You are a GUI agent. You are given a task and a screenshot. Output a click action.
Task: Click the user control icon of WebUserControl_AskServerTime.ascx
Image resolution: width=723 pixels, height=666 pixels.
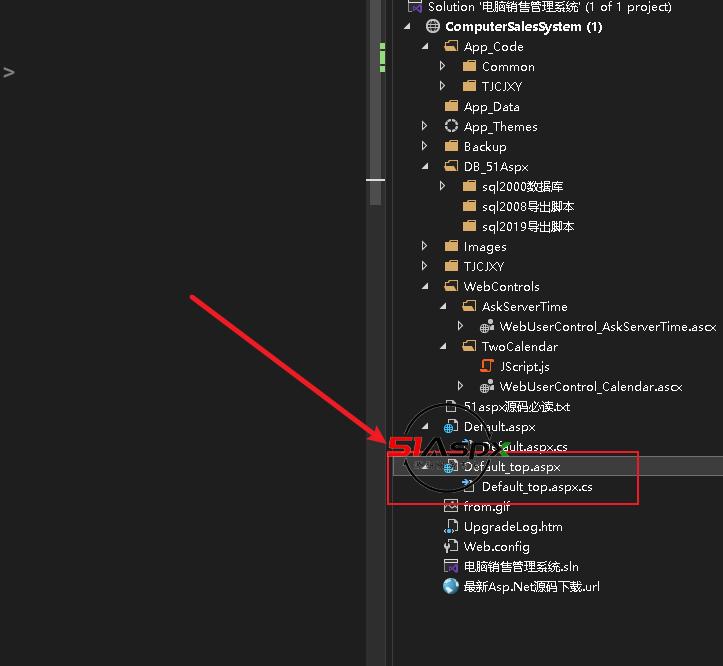(x=487, y=326)
